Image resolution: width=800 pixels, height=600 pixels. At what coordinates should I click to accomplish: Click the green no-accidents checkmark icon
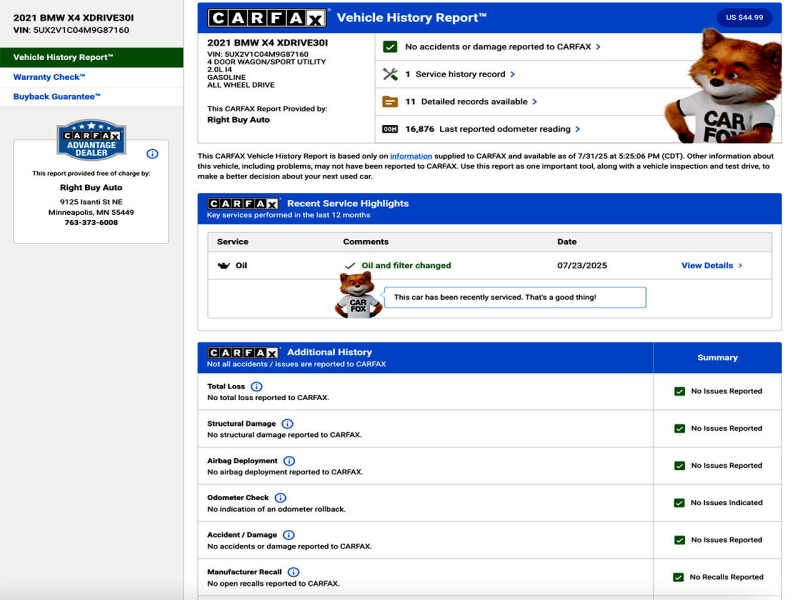tap(390, 47)
